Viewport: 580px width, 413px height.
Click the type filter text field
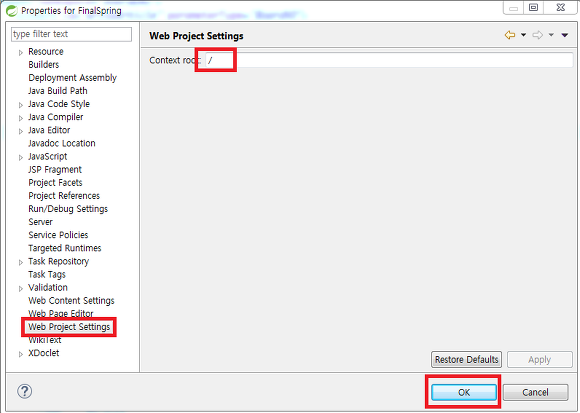(71, 34)
